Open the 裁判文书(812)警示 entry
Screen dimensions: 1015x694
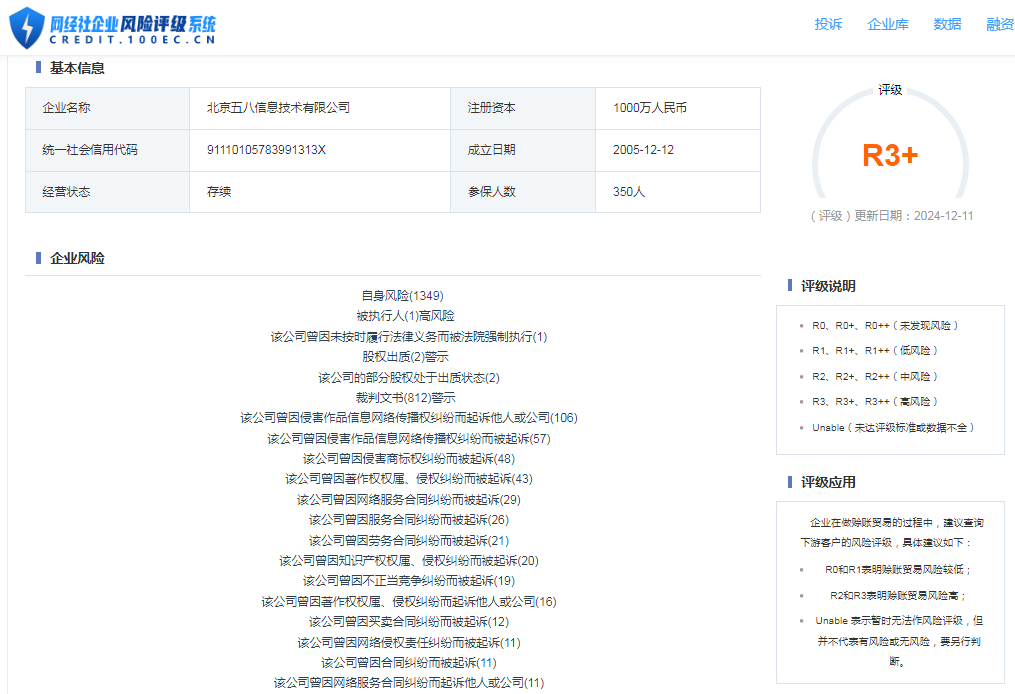pos(405,398)
